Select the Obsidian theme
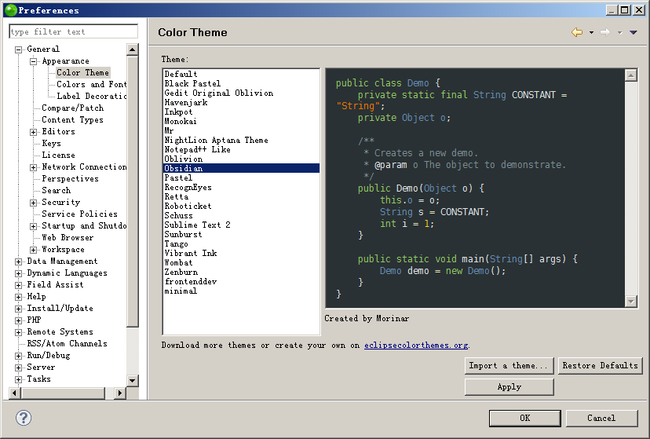Screen dimensions: 650x439 click(241, 168)
